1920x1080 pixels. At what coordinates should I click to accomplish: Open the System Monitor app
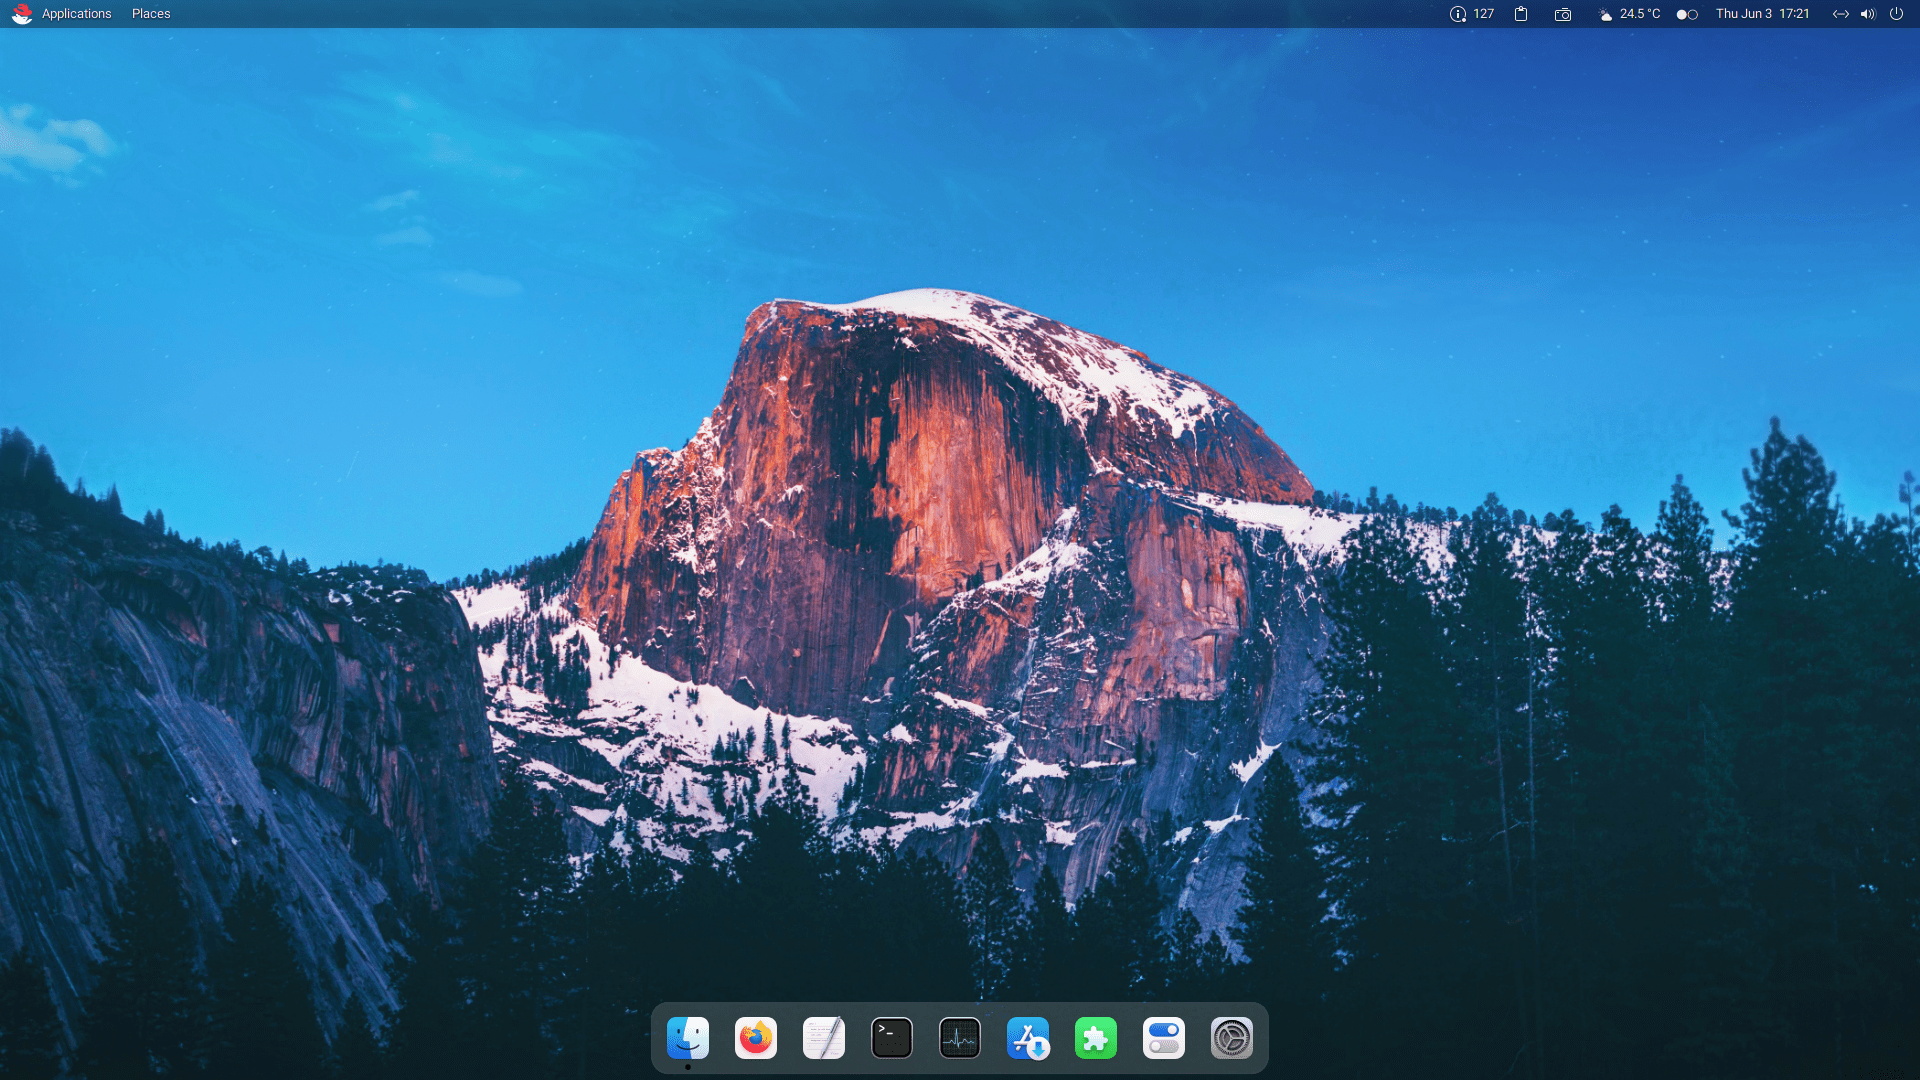tap(959, 1038)
